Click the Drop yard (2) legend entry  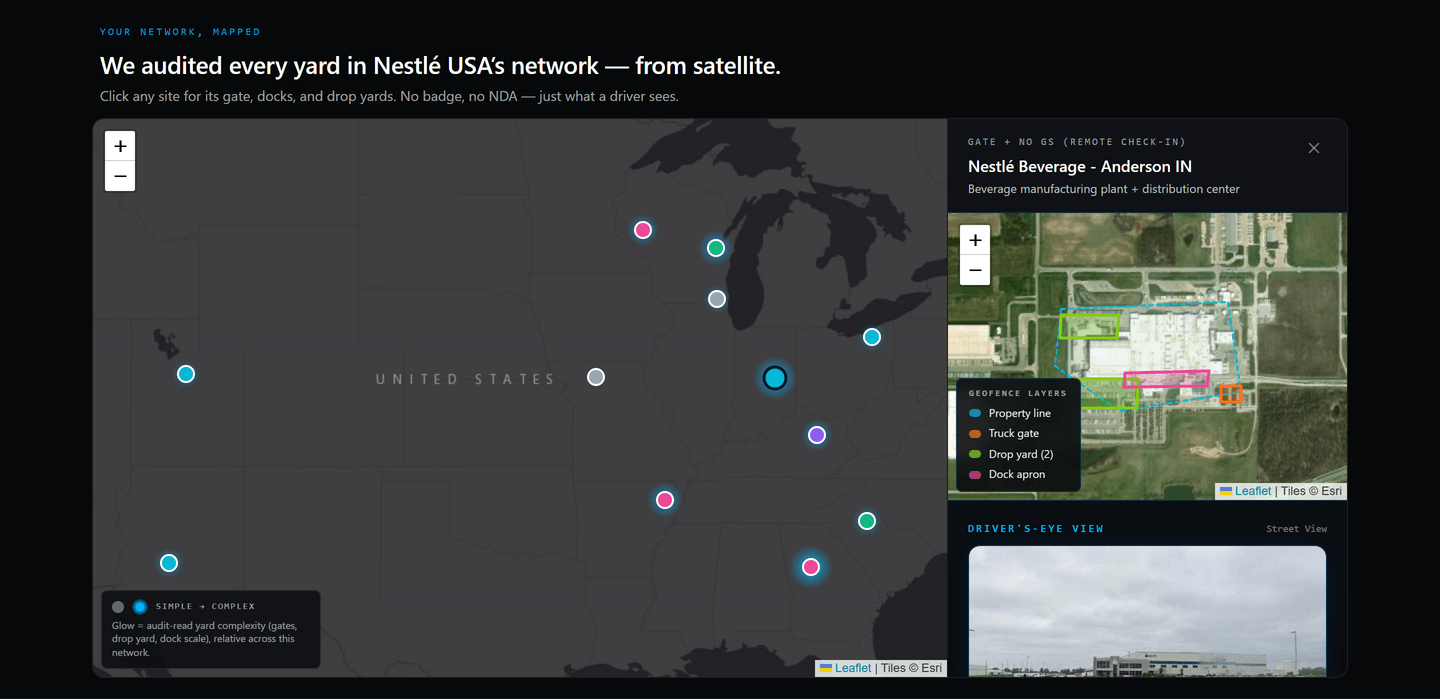coord(1011,454)
